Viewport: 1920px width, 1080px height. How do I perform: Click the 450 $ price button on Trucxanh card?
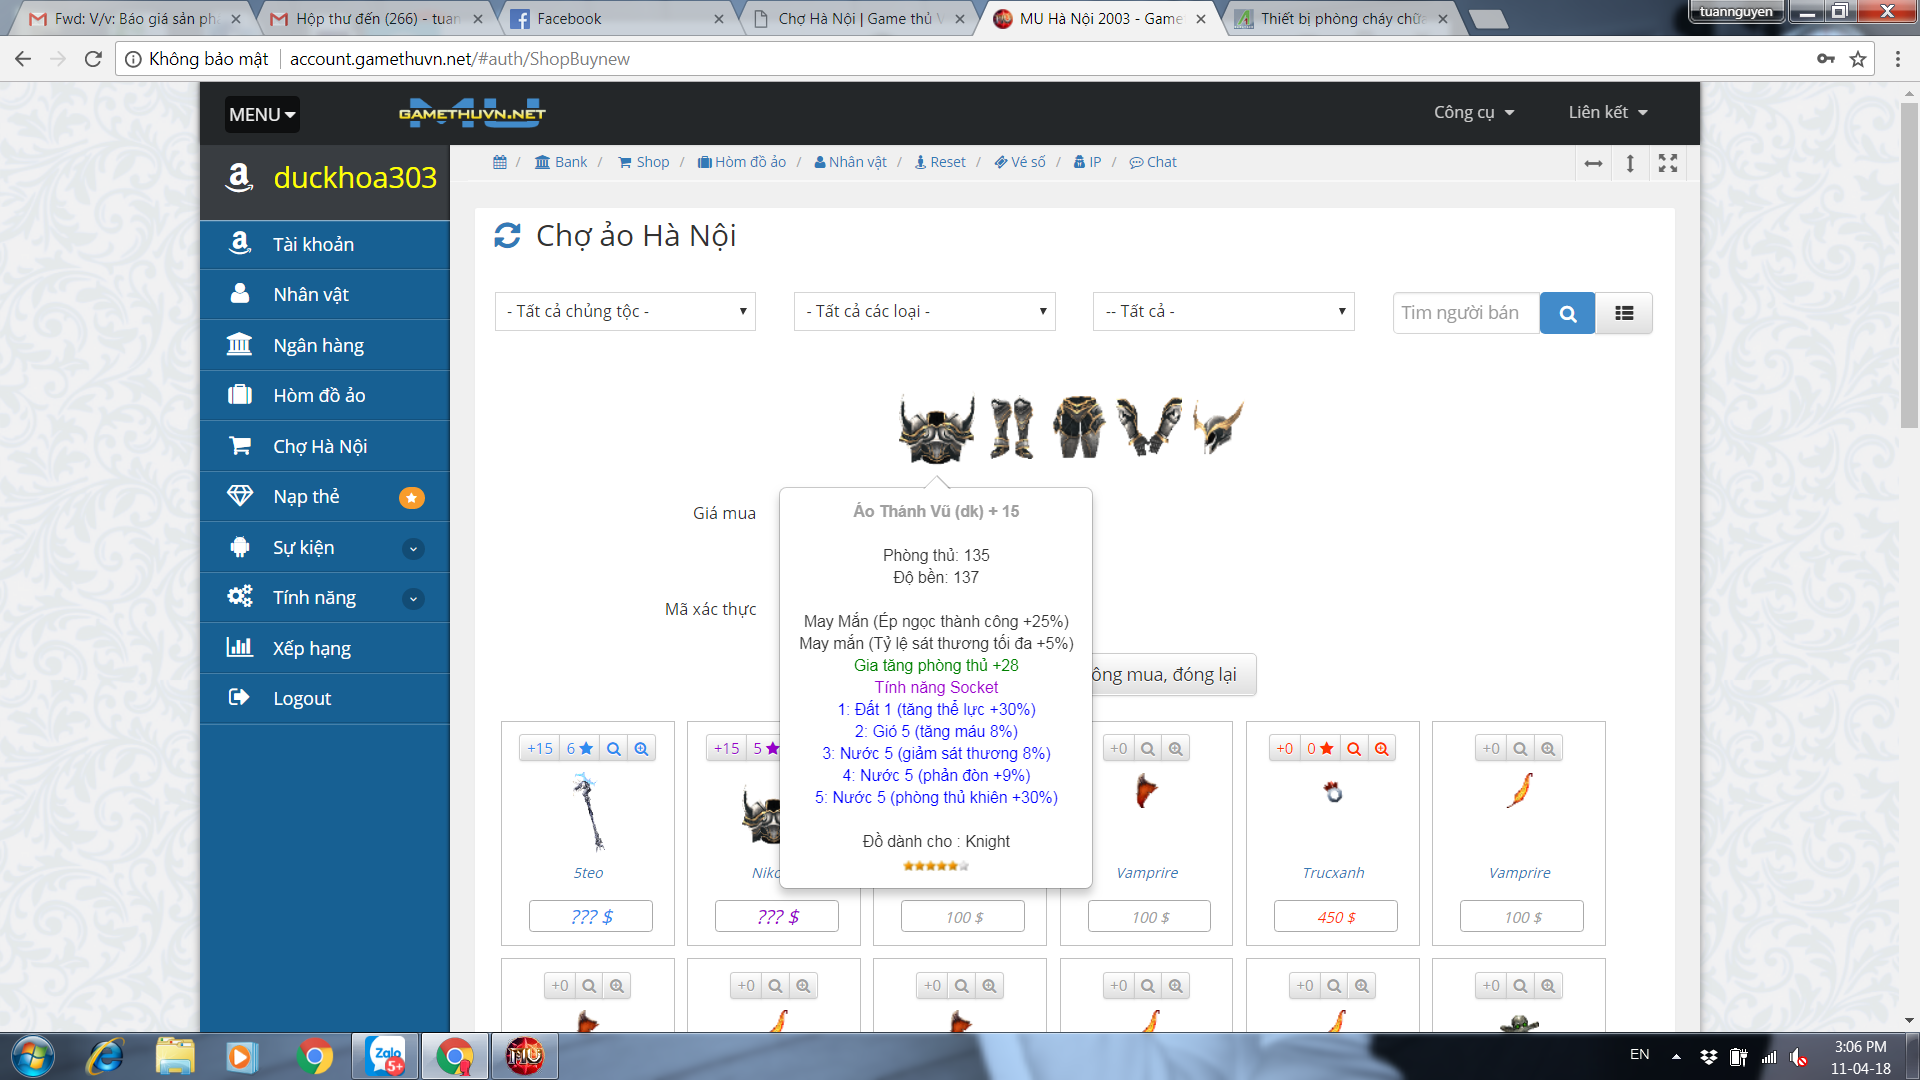1335,917
